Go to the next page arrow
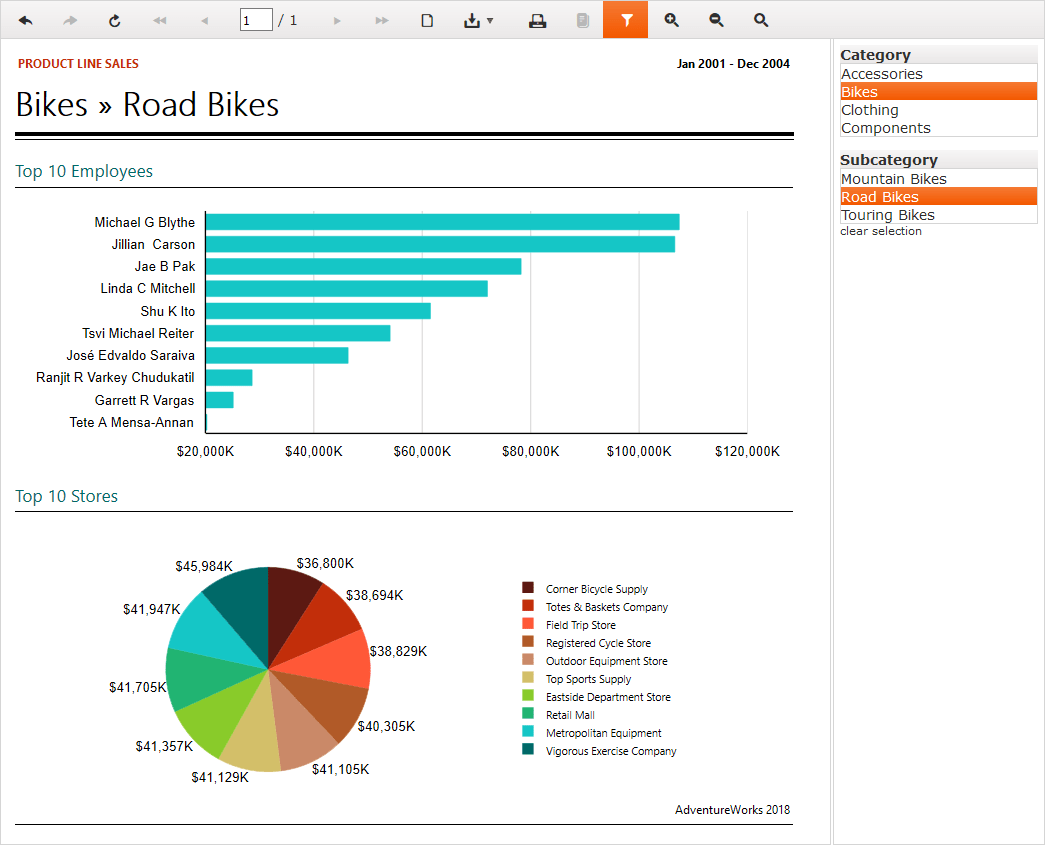Screen dimensions: 1045x845 point(337,20)
